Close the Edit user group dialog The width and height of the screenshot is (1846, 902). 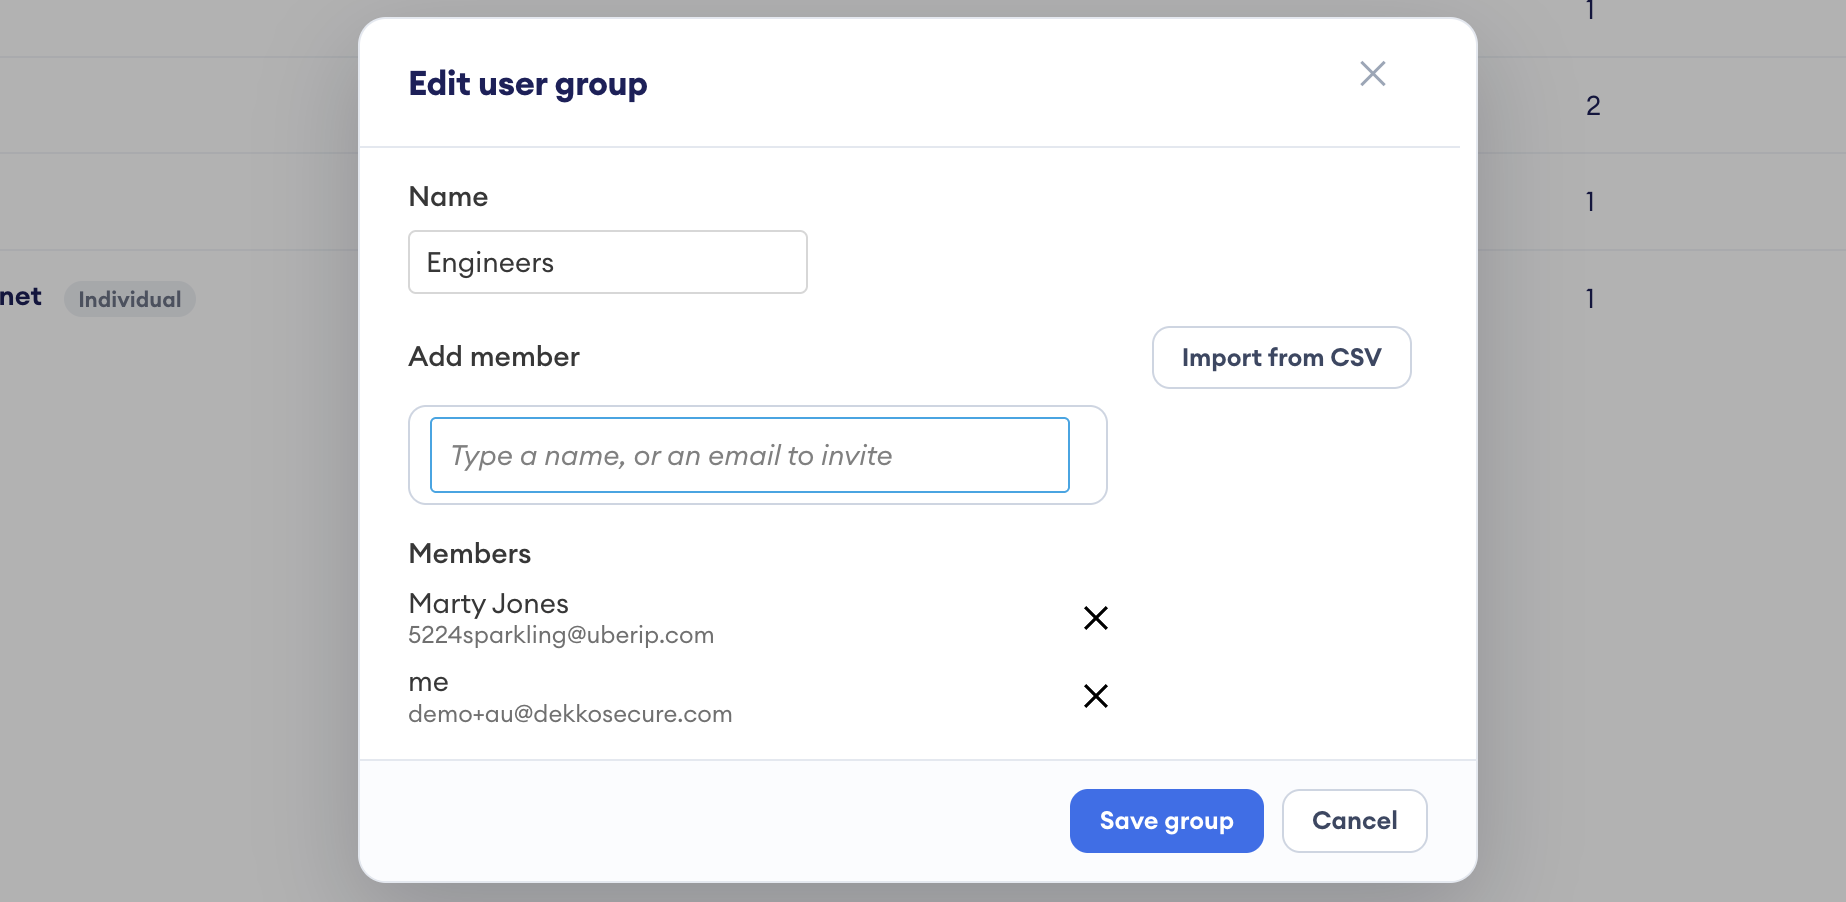1372,73
